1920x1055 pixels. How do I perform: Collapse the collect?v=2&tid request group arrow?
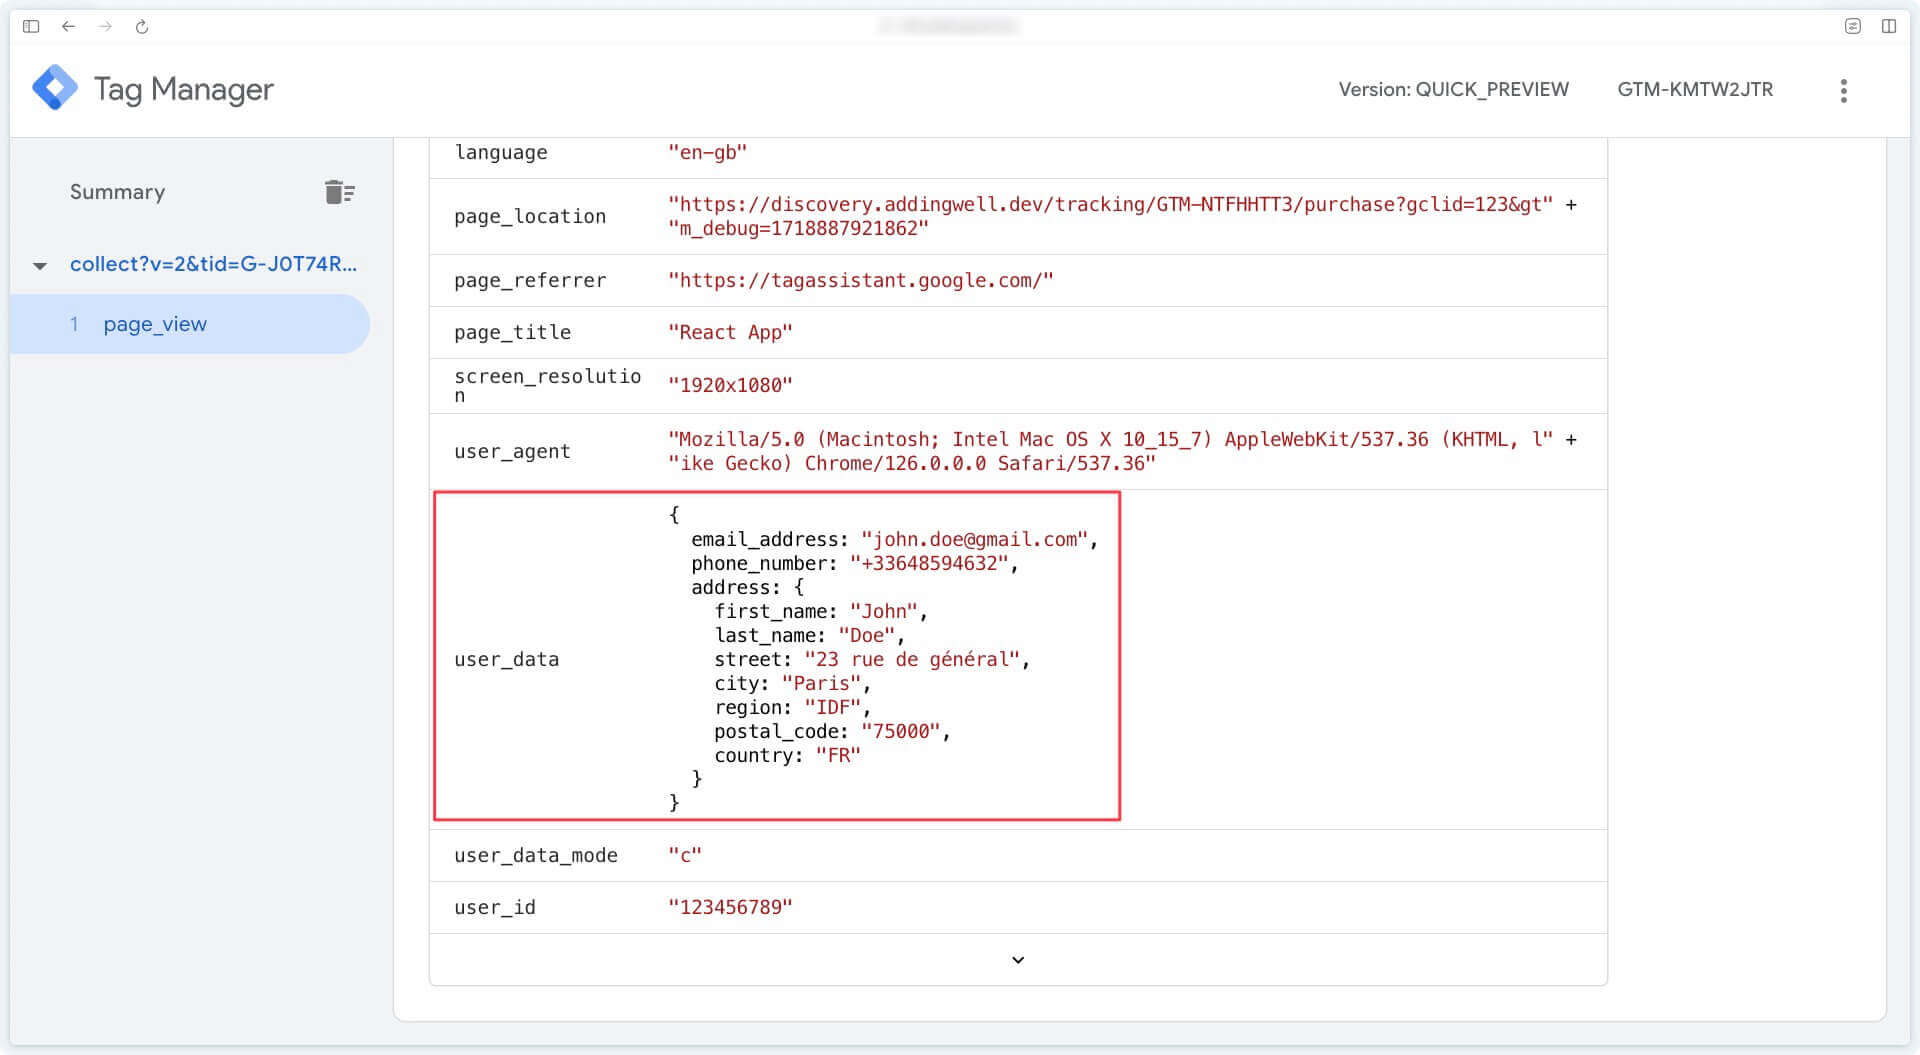point(40,265)
